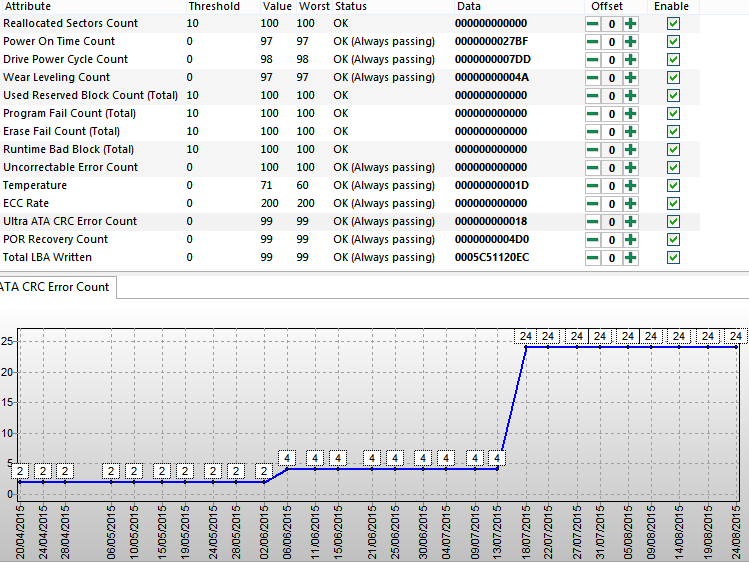The width and height of the screenshot is (749, 564).
Task: Click the plus icon for Reallocated Sectors Count offset
Action: [x=630, y=23]
